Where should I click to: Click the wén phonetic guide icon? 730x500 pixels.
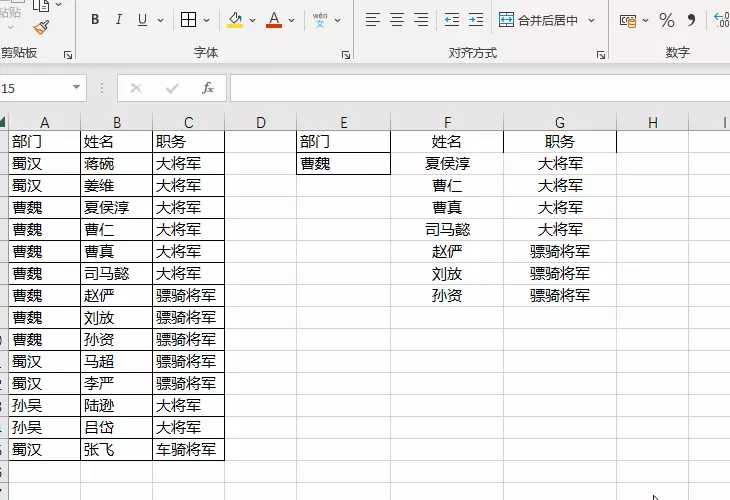point(320,20)
